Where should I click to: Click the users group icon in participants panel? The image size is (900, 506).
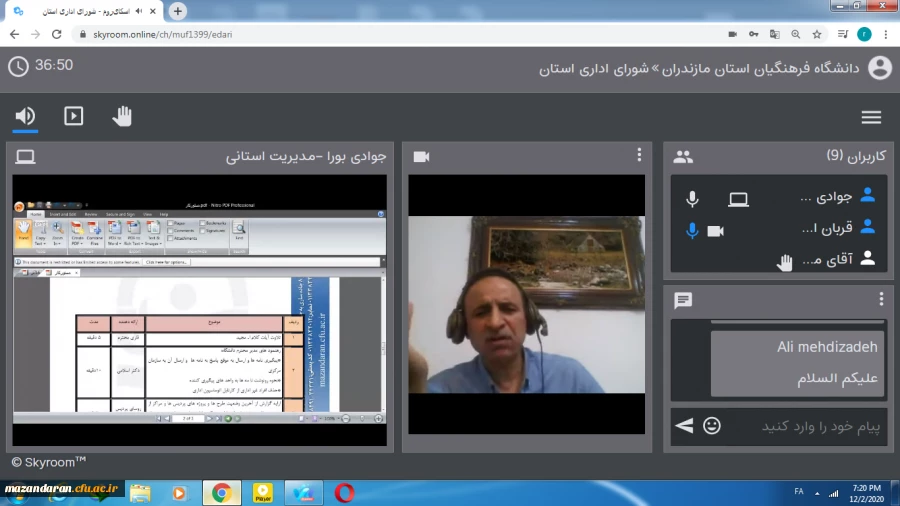click(x=683, y=156)
